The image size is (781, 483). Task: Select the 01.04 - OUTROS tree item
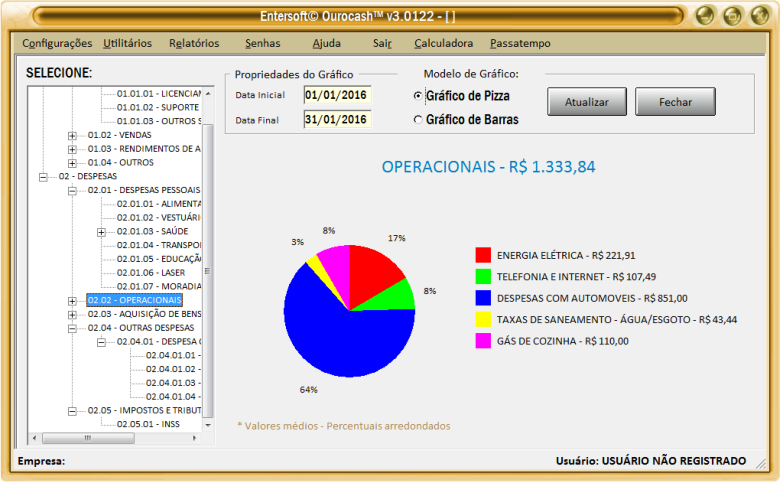pos(121,162)
